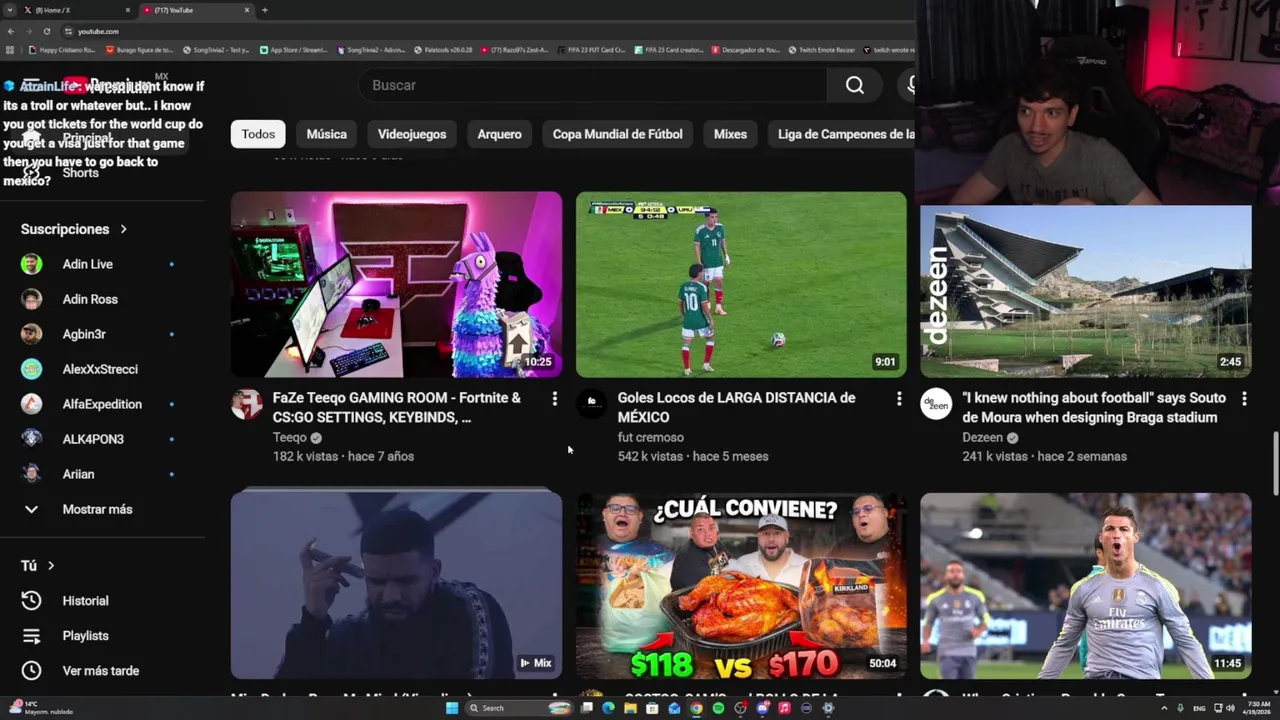Open a new browser tab with plus button
Screen dimensions: 1280x720
pos(264,10)
